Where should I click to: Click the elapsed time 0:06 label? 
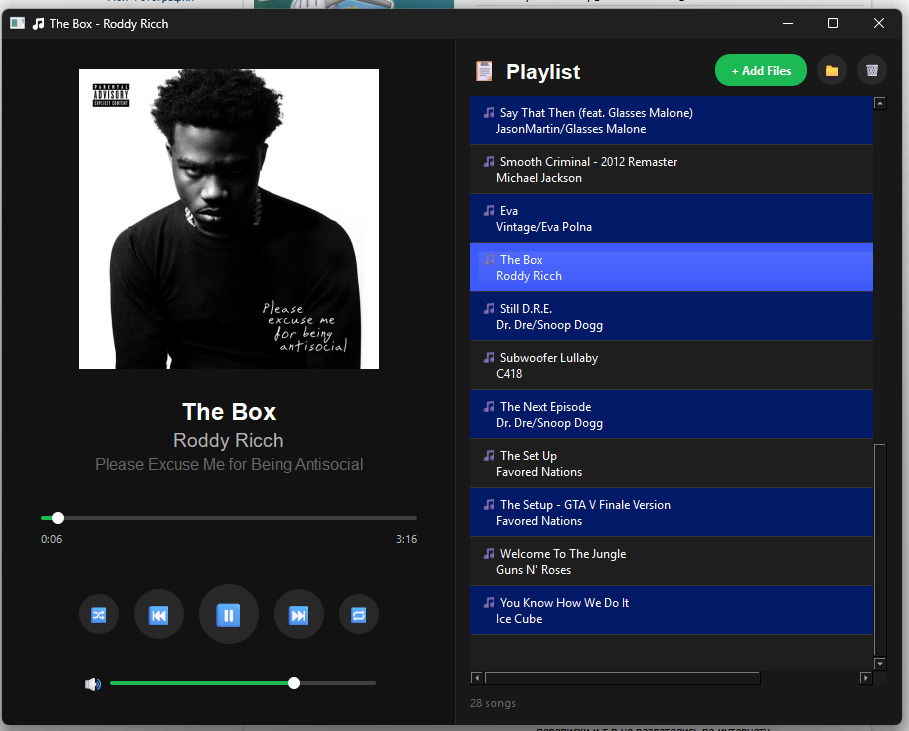[x=52, y=539]
